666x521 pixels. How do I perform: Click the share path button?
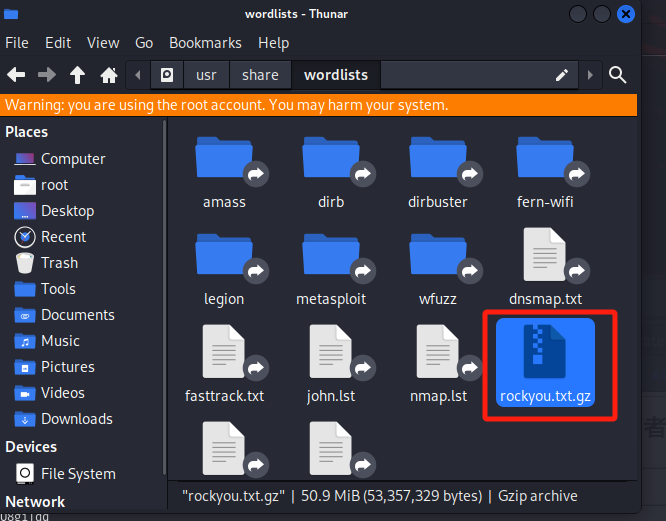260,75
